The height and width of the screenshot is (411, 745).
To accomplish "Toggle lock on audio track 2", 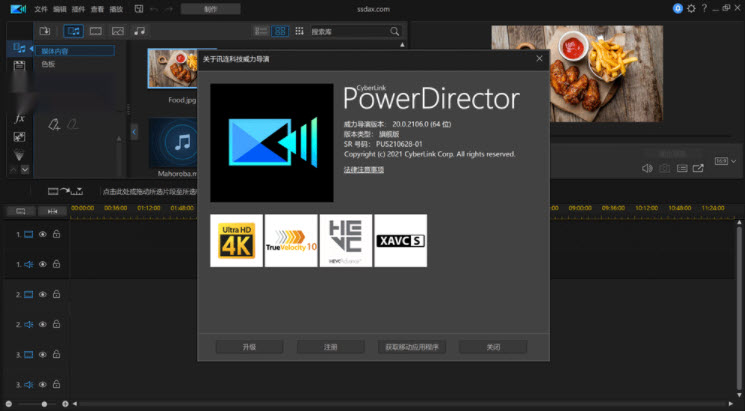I will pyautogui.click(x=56, y=325).
